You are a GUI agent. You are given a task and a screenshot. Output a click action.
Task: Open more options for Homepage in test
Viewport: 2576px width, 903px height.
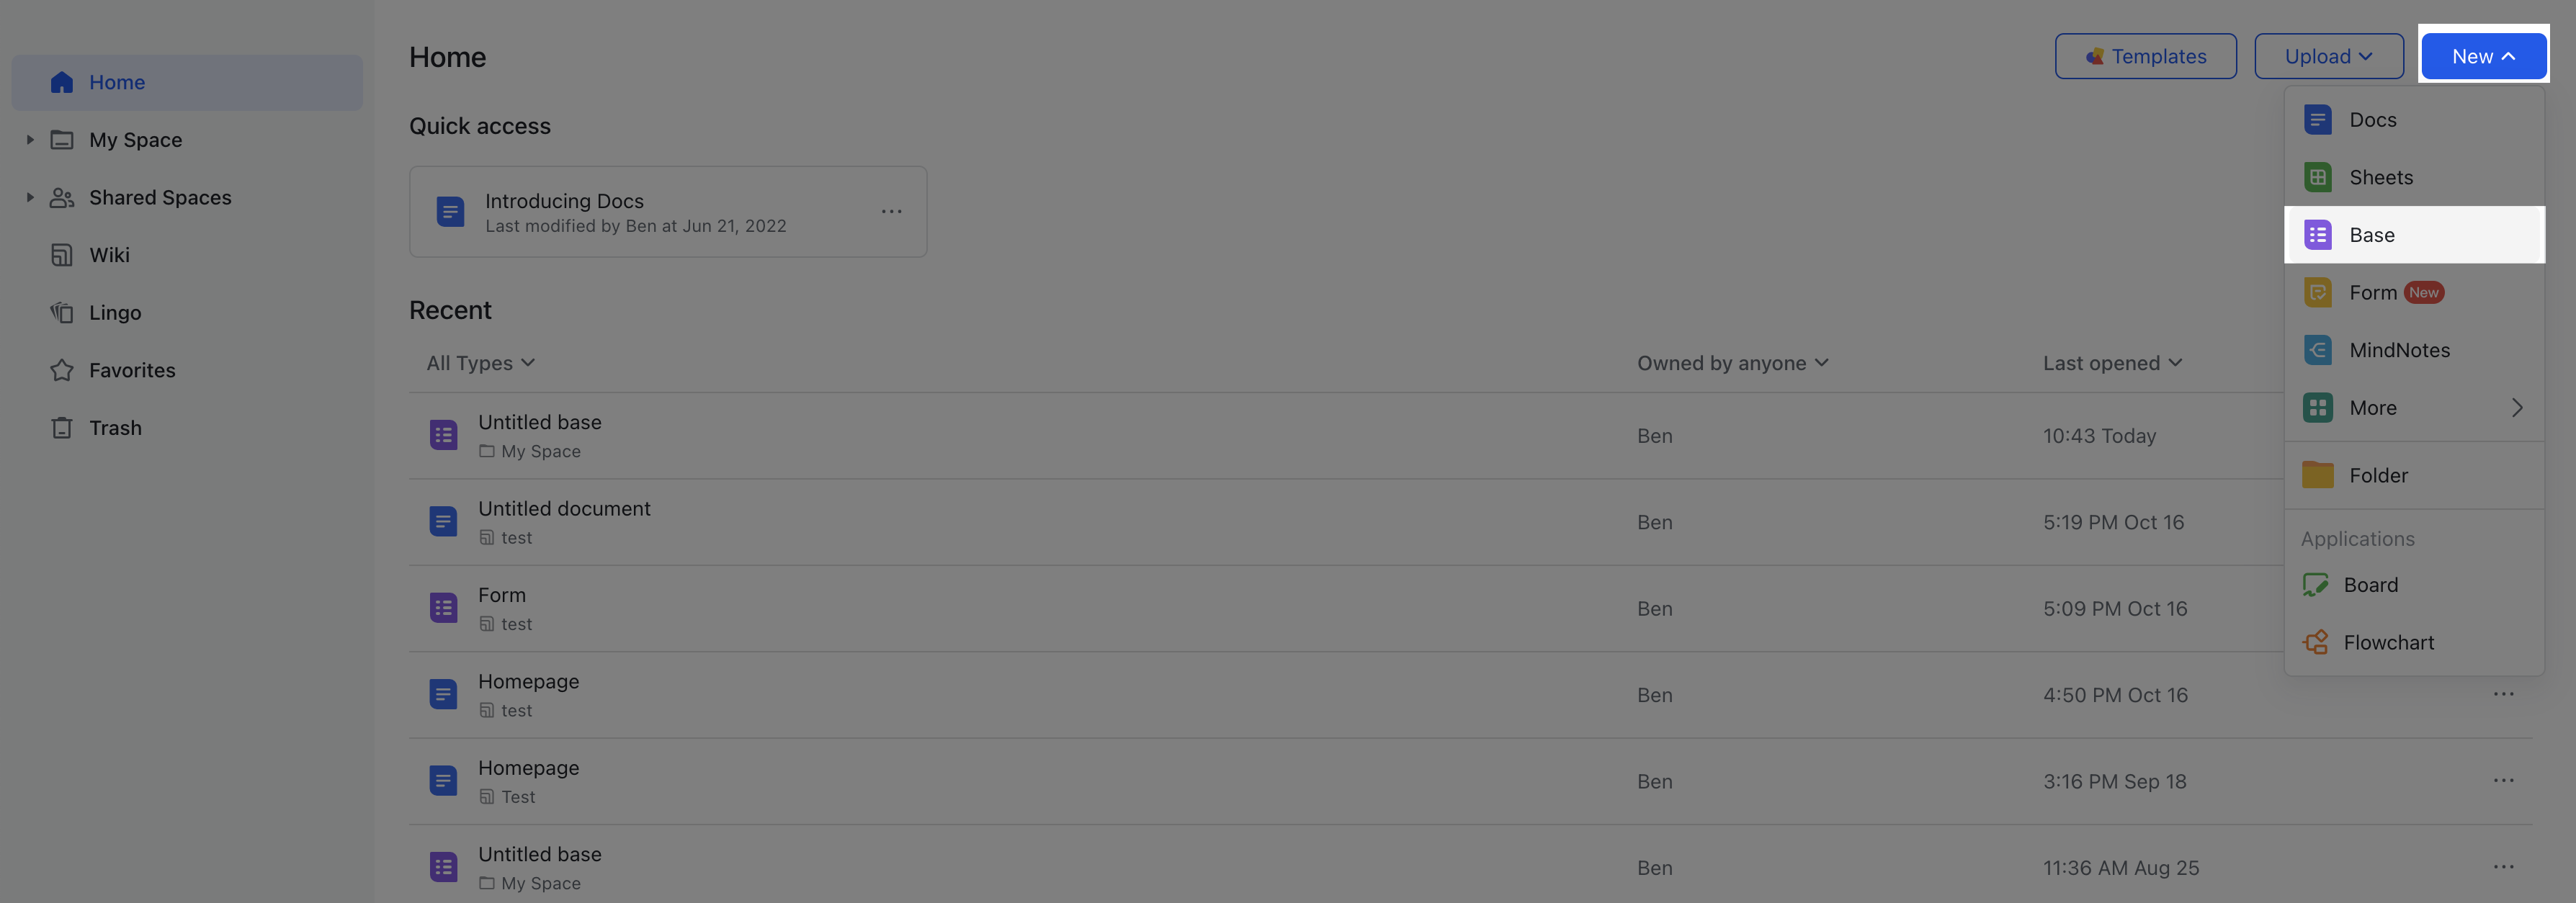pyautogui.click(x=2504, y=694)
